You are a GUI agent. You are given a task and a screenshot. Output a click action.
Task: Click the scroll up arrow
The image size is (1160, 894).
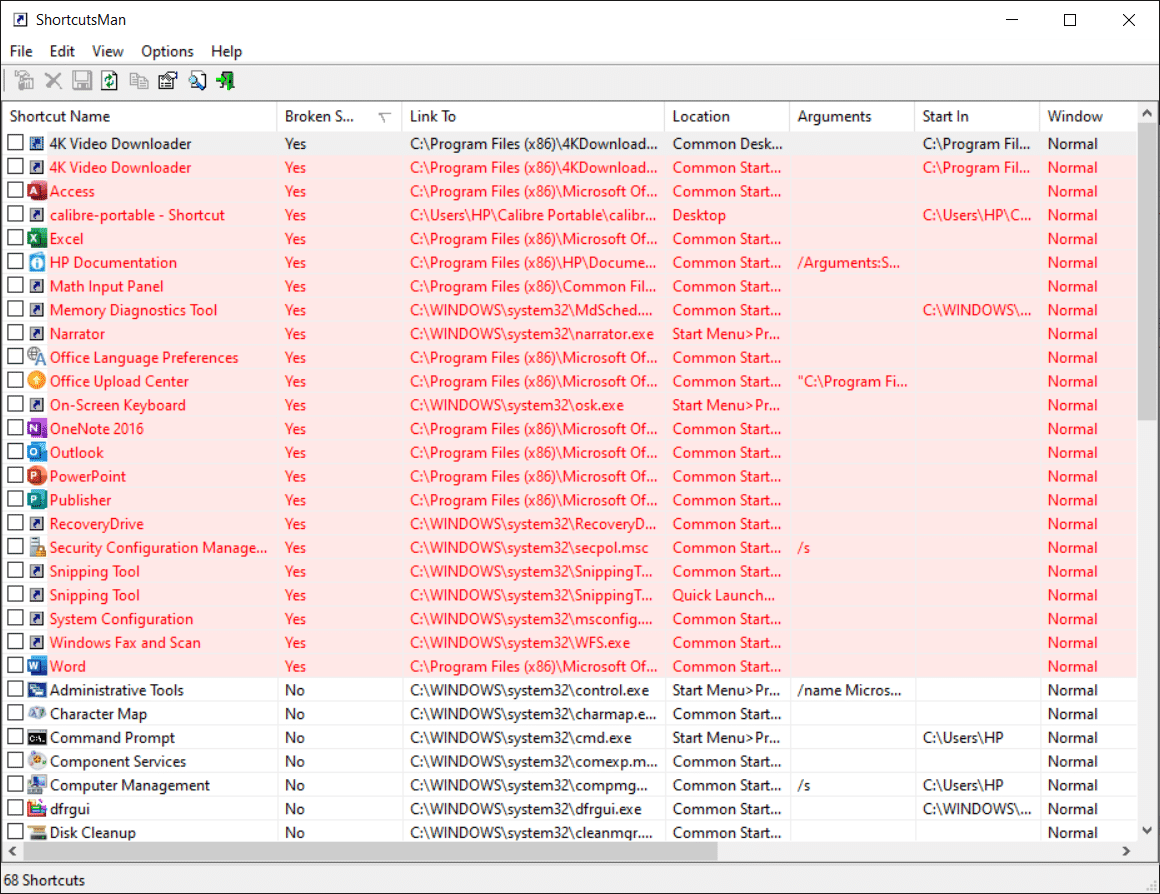point(1147,113)
